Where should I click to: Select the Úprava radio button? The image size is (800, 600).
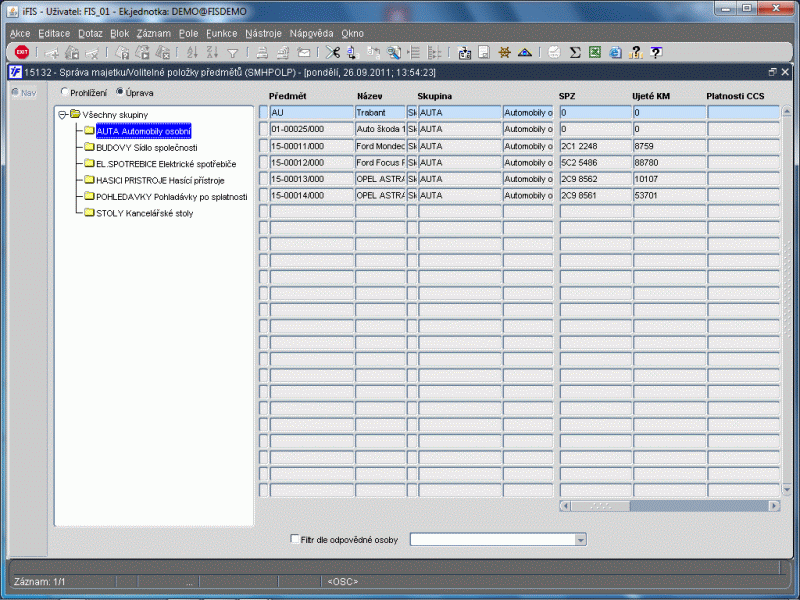(120, 93)
